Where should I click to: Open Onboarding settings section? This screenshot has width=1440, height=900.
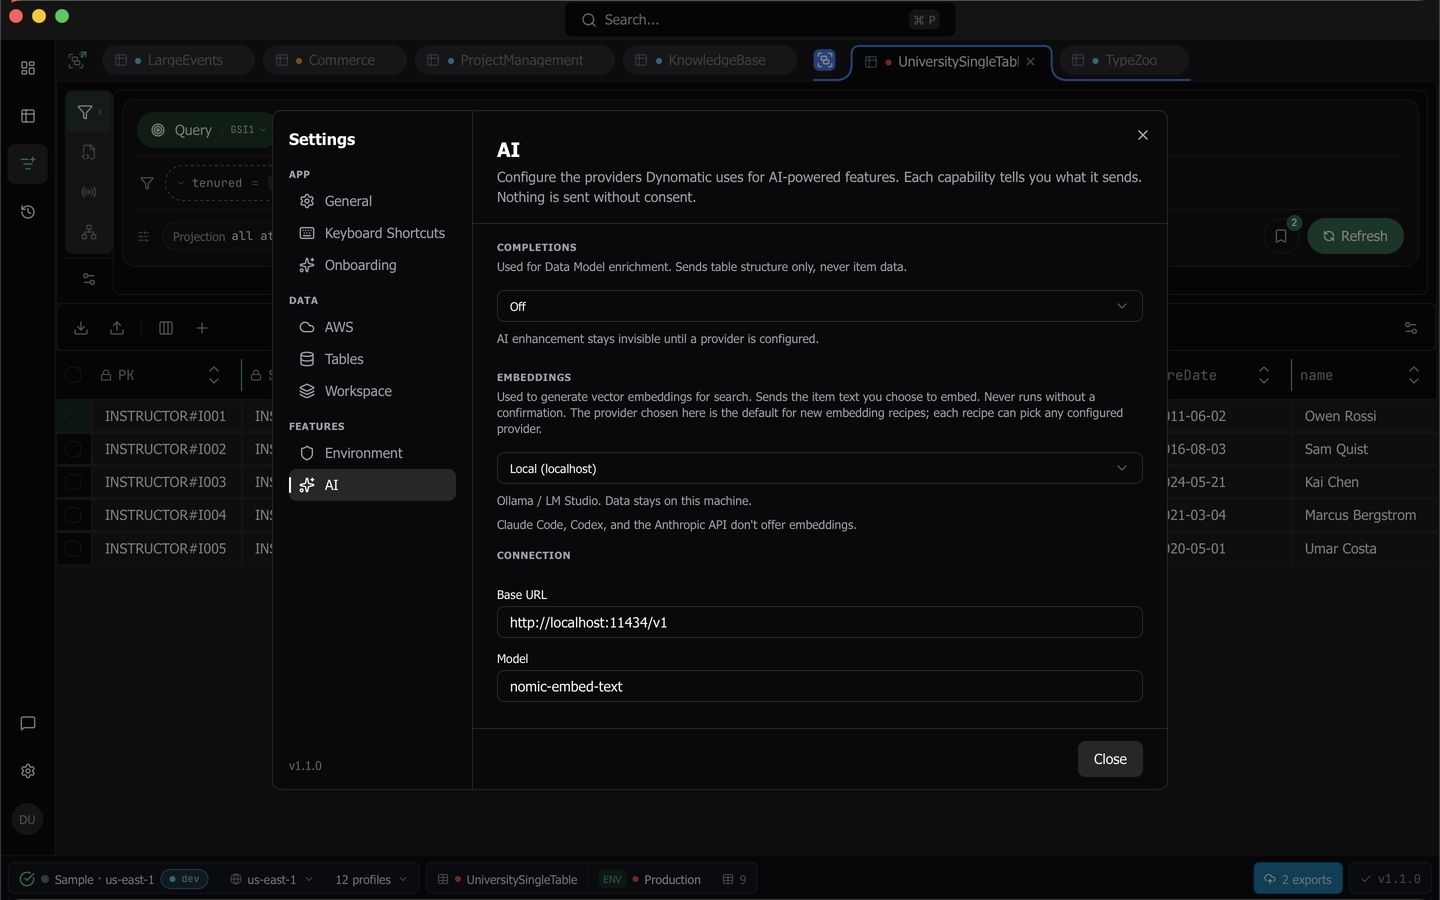point(372,265)
